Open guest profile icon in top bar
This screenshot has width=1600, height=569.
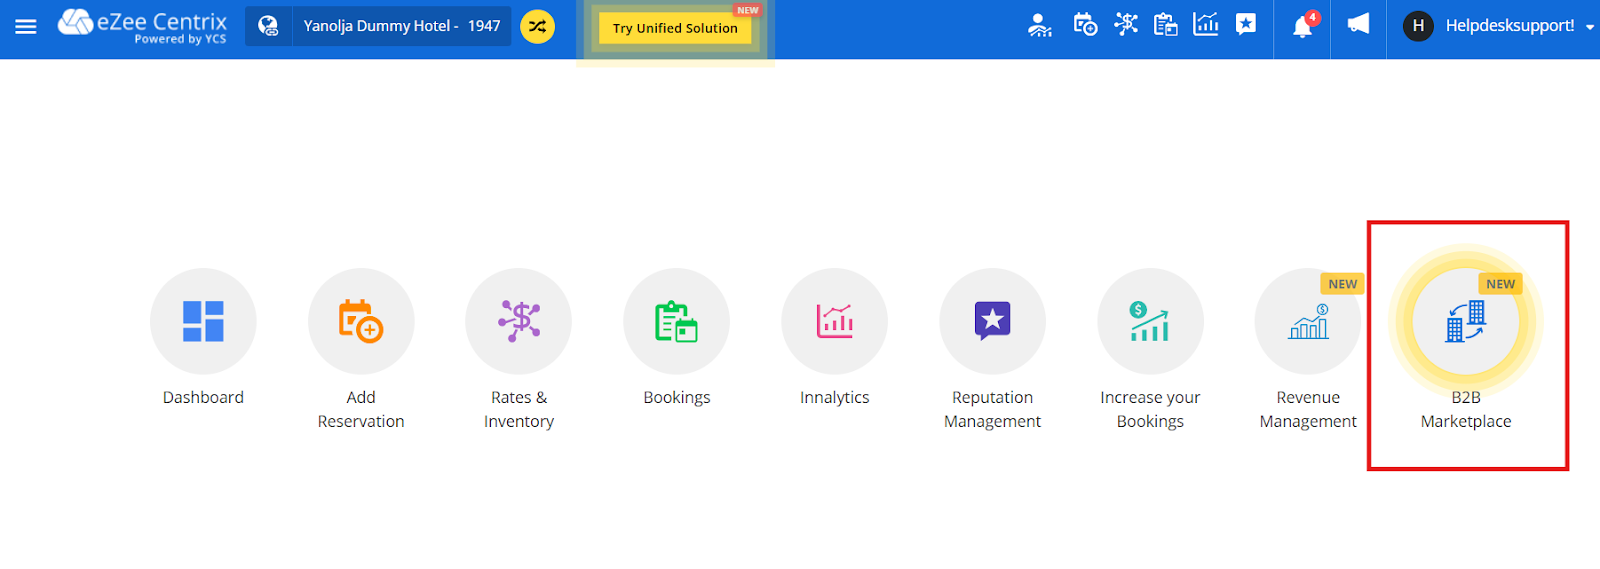(1040, 25)
